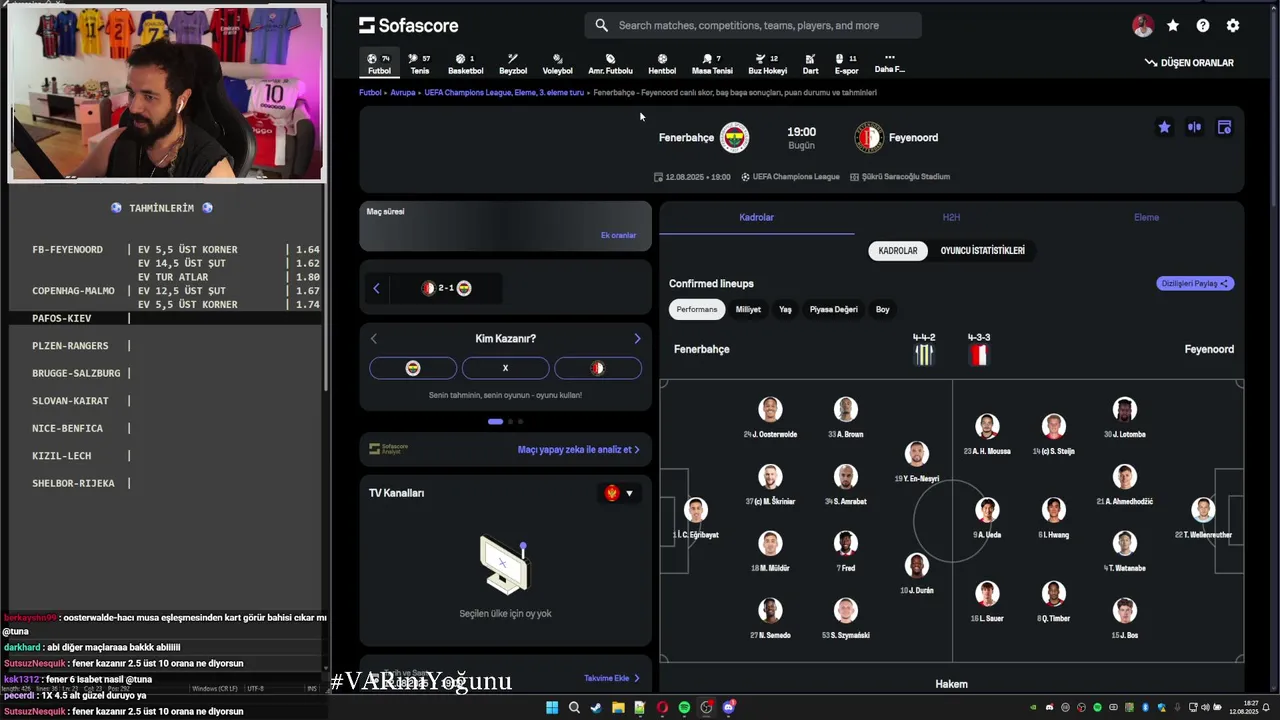Viewport: 1280px width, 720px height.
Task: Open favorites star in header
Action: click(1173, 26)
